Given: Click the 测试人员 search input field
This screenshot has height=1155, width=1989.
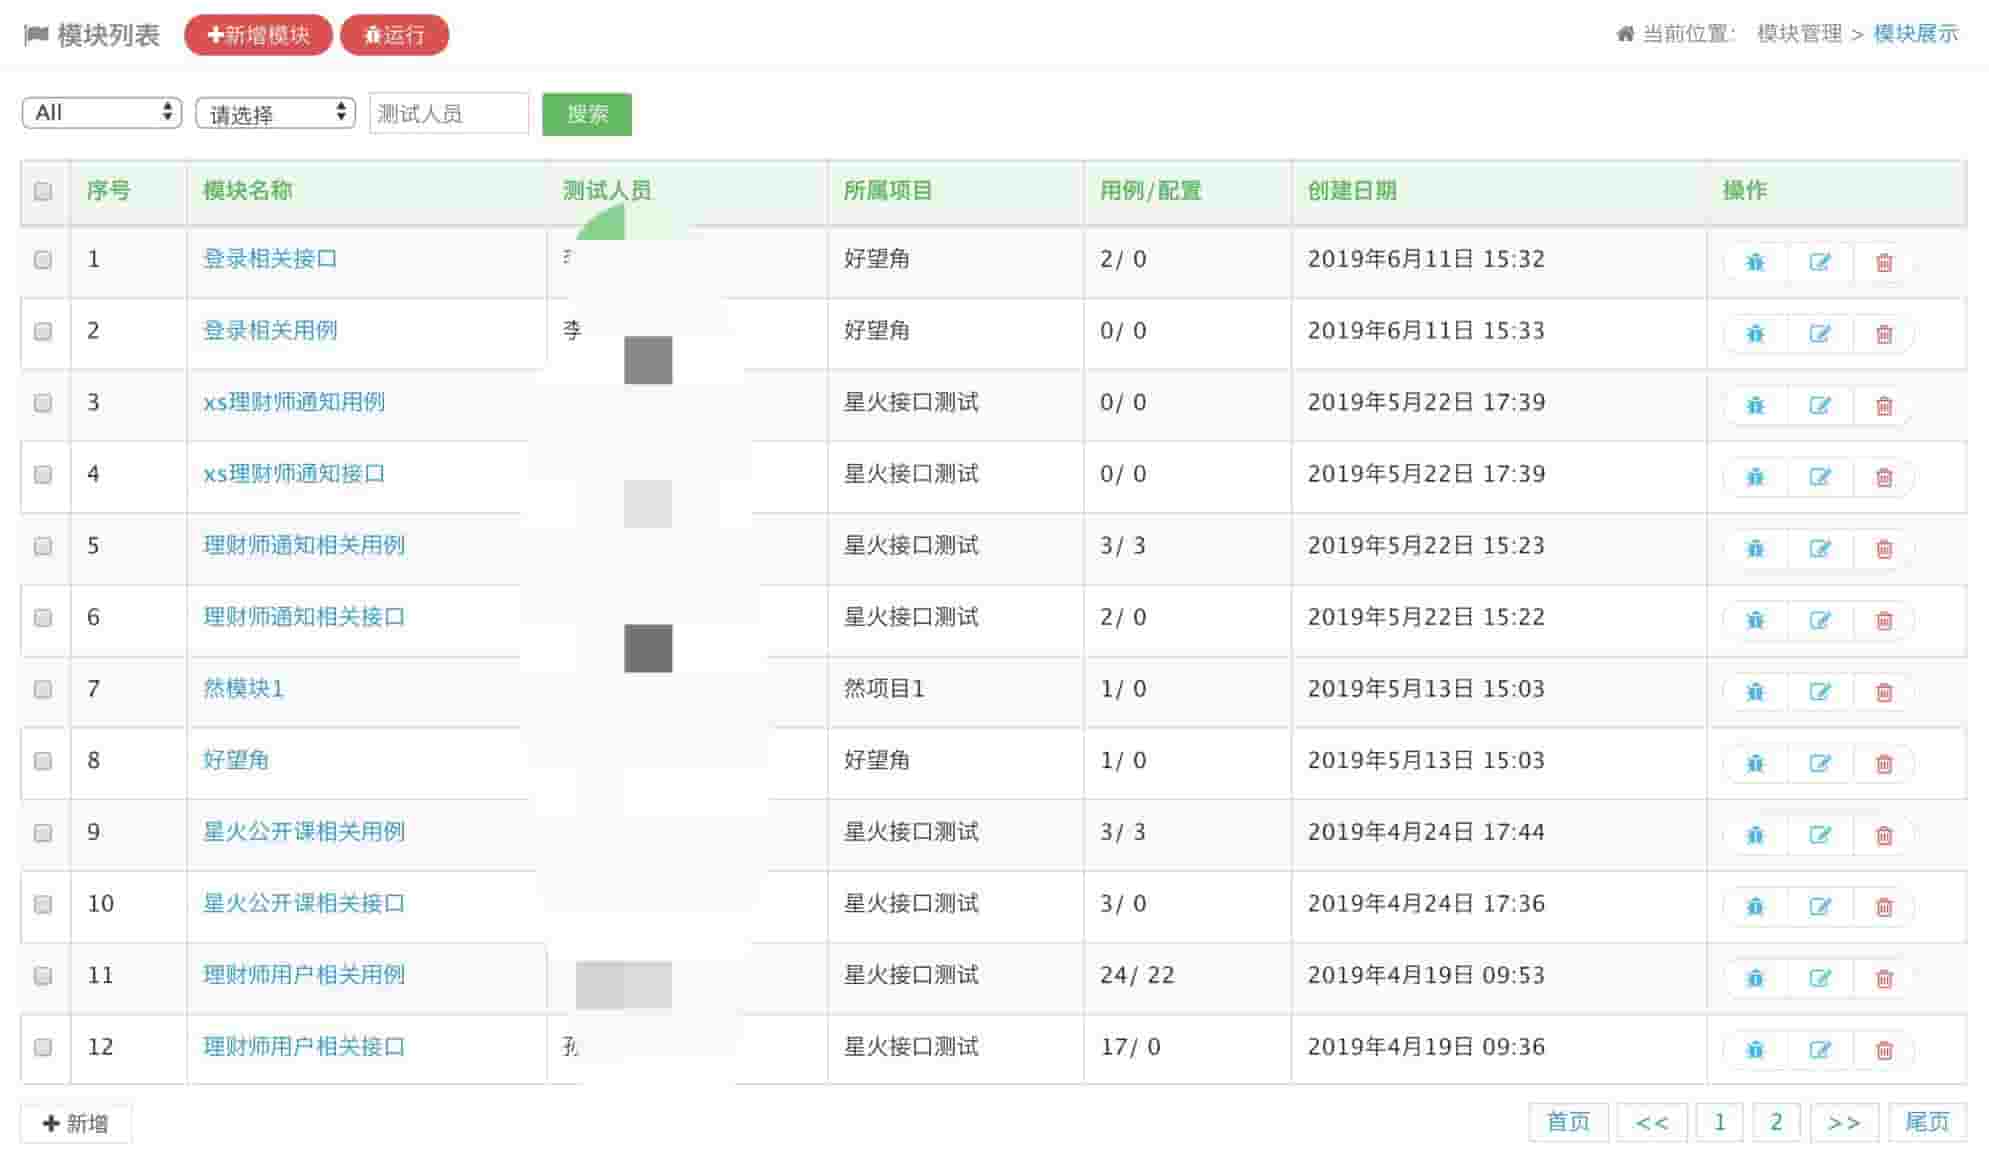Looking at the screenshot, I should coord(448,114).
